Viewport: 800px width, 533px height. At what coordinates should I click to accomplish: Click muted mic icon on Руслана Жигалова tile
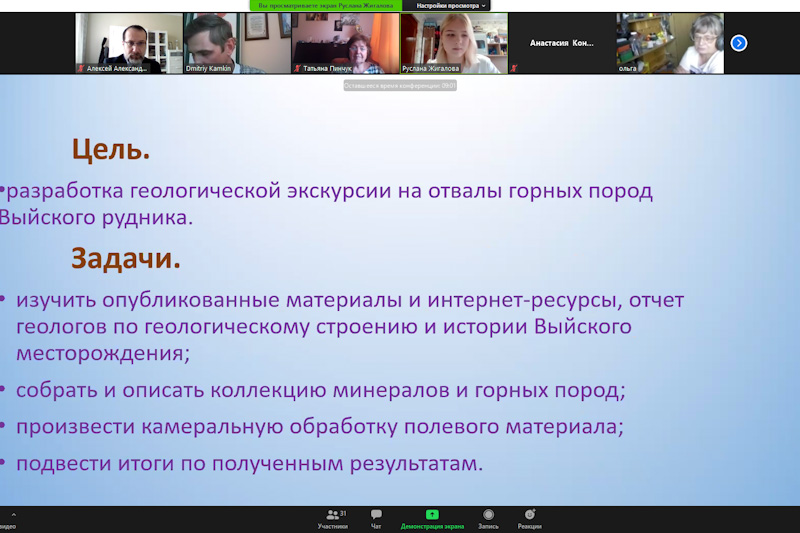click(x=406, y=68)
